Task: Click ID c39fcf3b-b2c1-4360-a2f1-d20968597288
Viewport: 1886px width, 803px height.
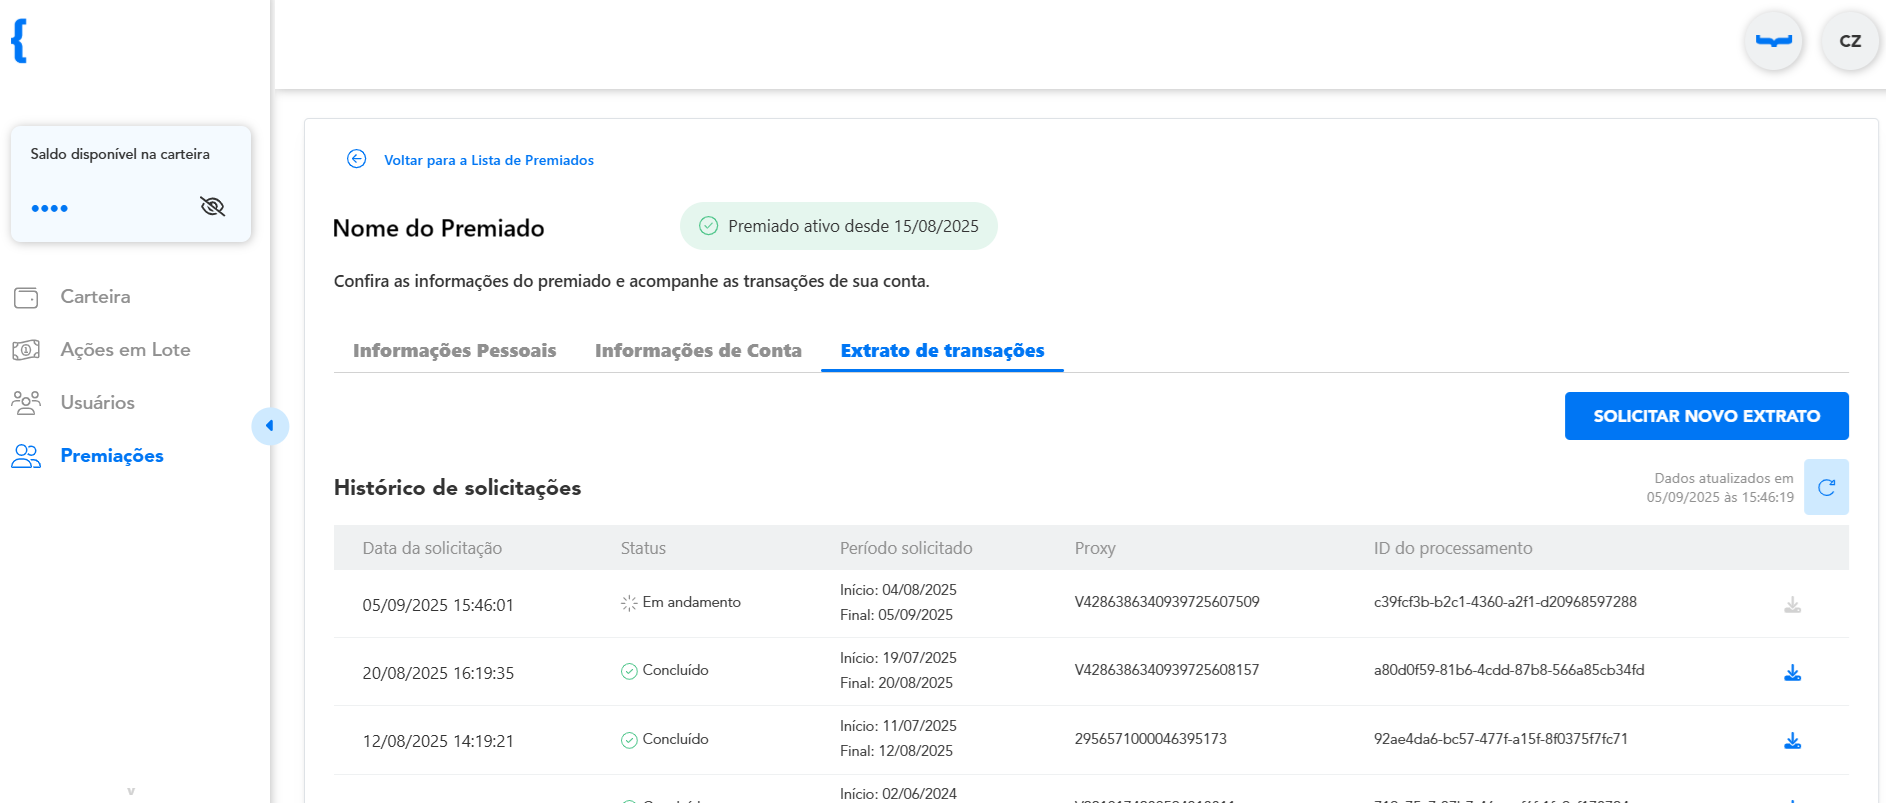Action: click(x=1505, y=602)
